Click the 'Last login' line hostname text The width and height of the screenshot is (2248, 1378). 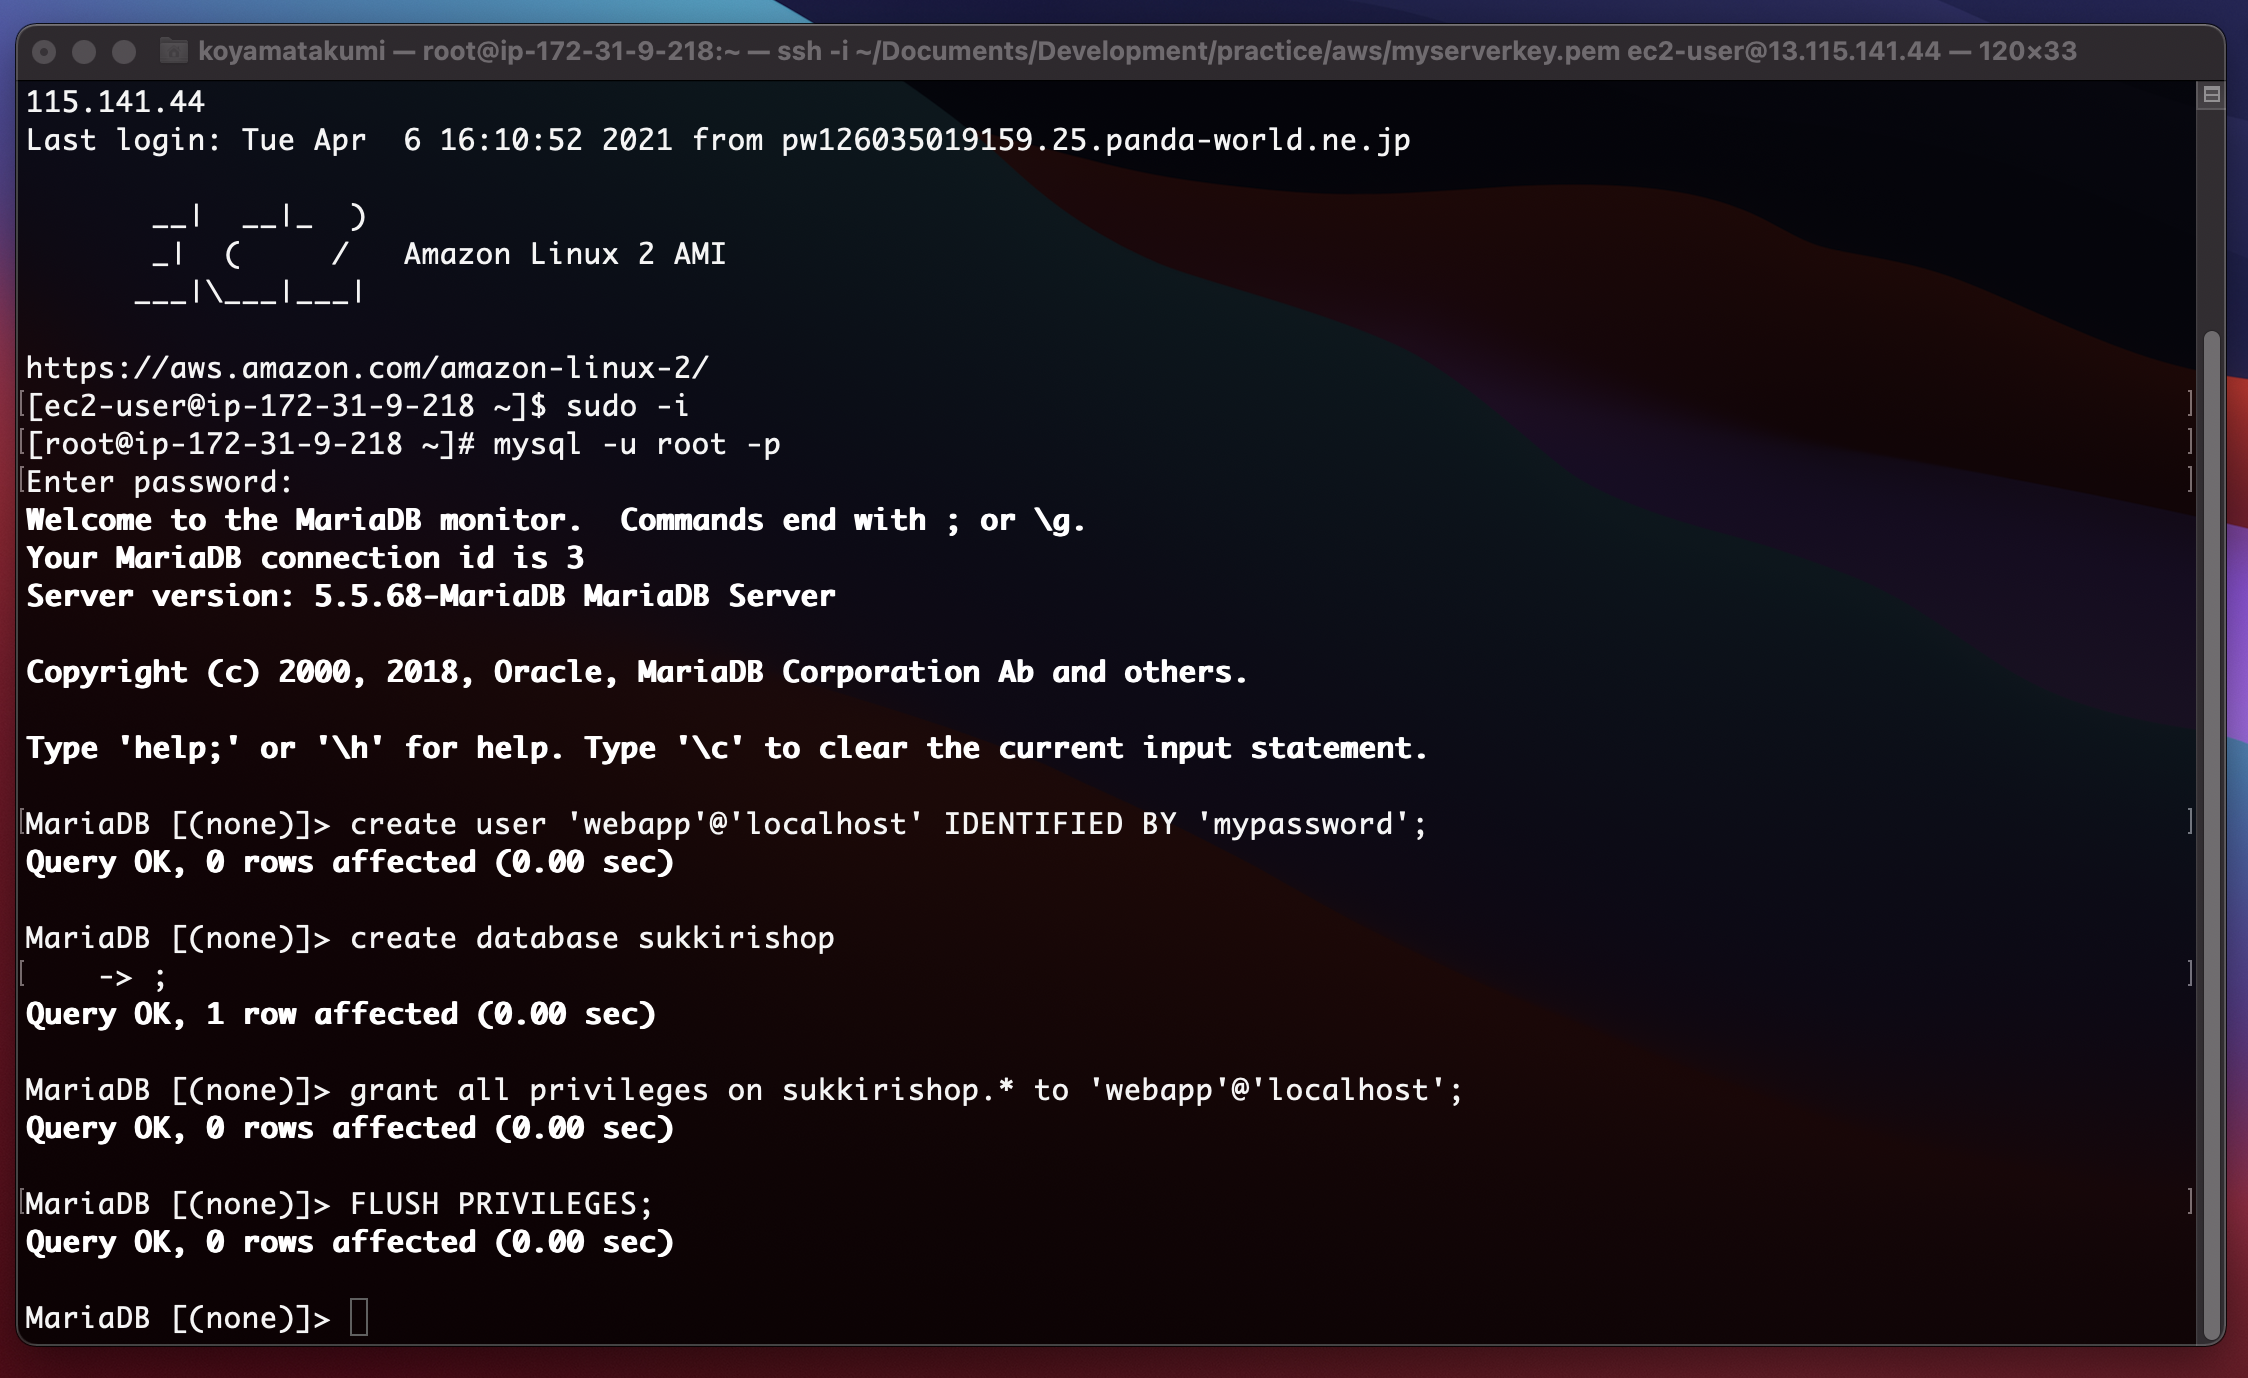[1095, 140]
